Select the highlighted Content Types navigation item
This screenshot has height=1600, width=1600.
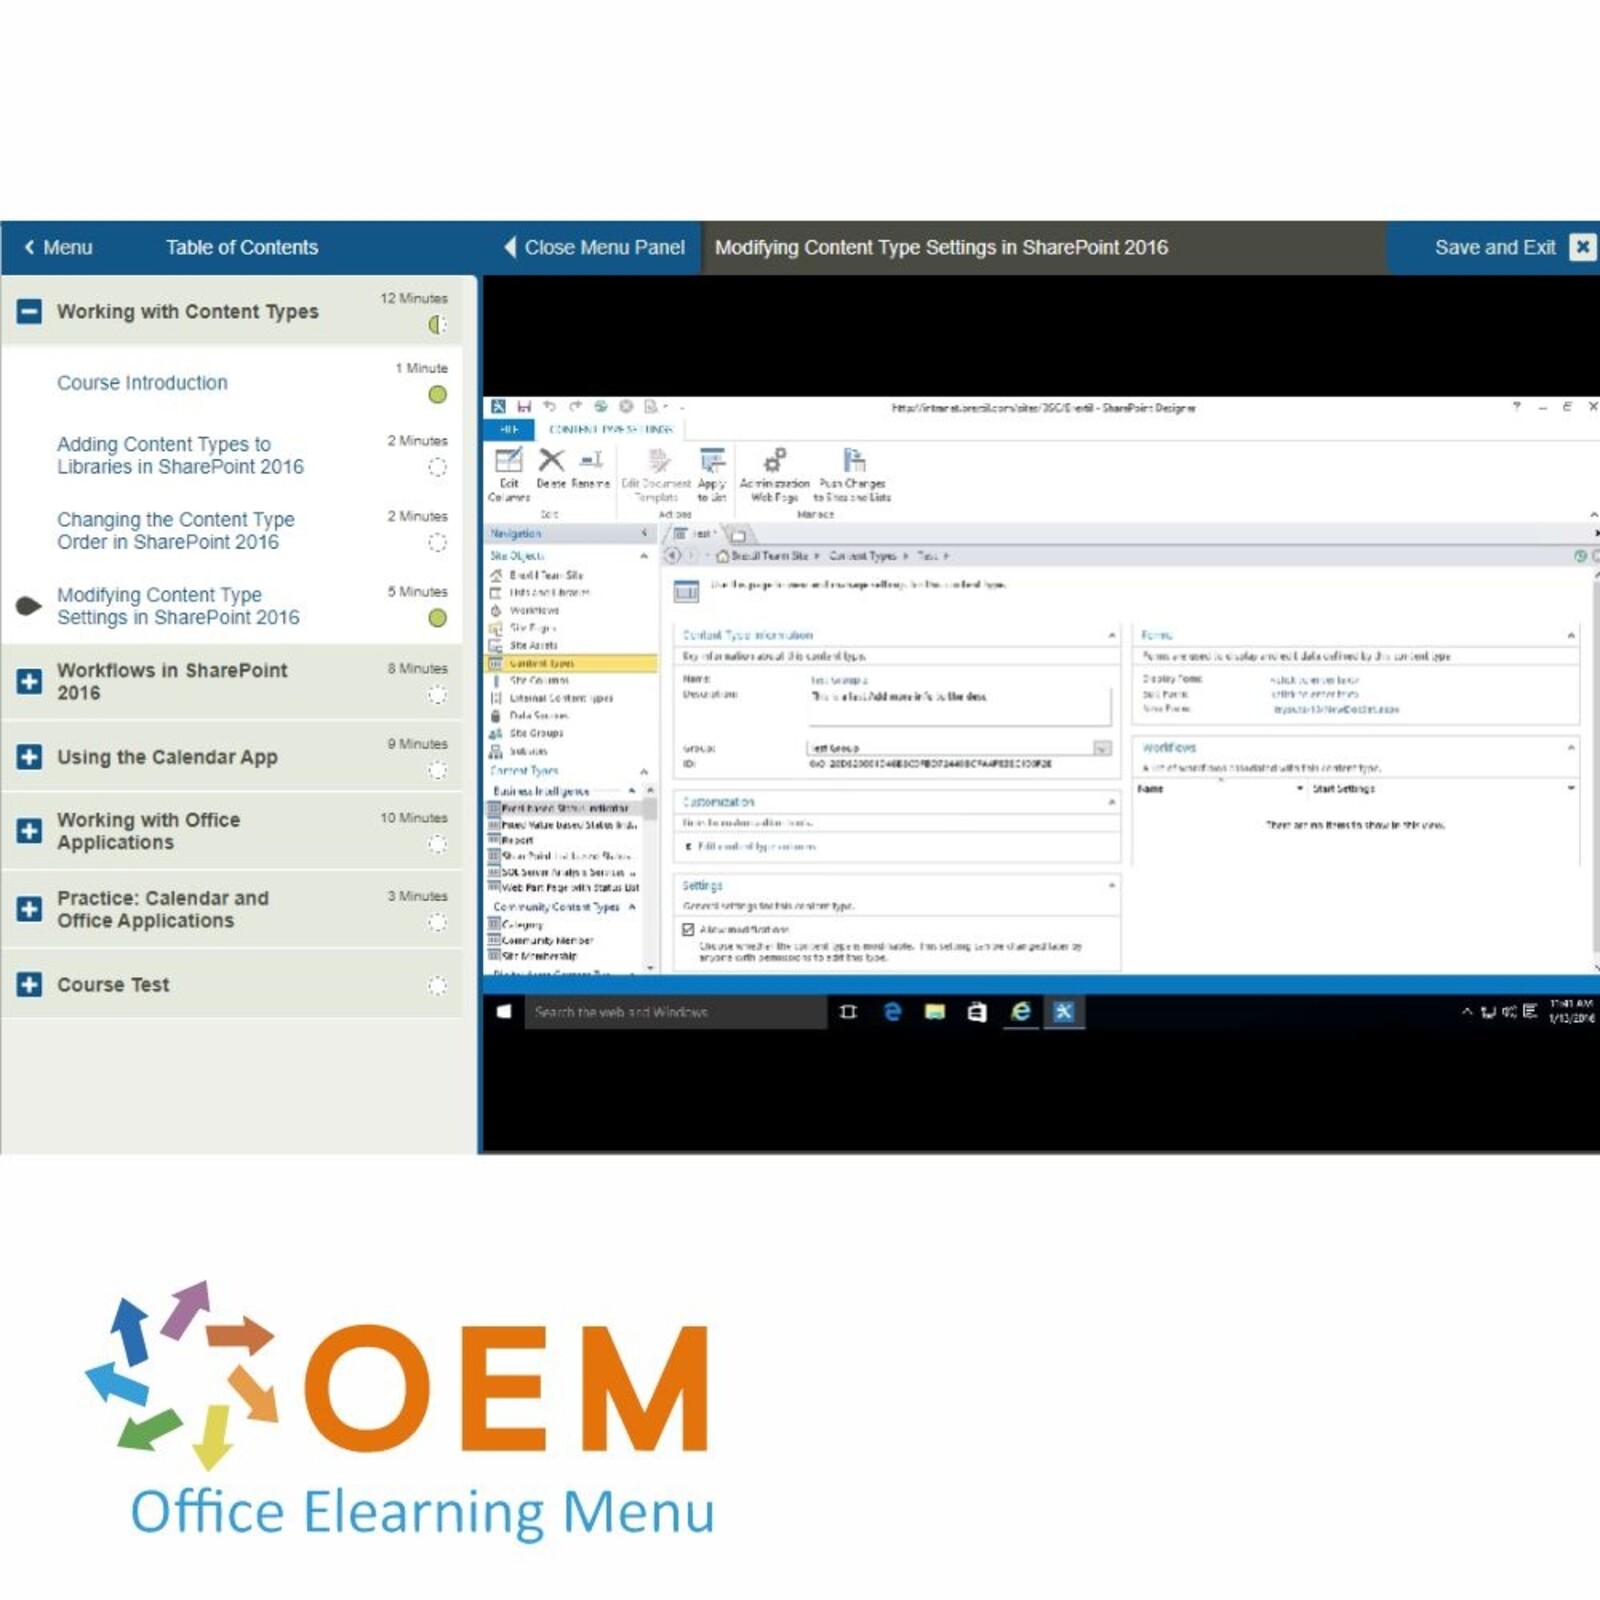[571, 663]
